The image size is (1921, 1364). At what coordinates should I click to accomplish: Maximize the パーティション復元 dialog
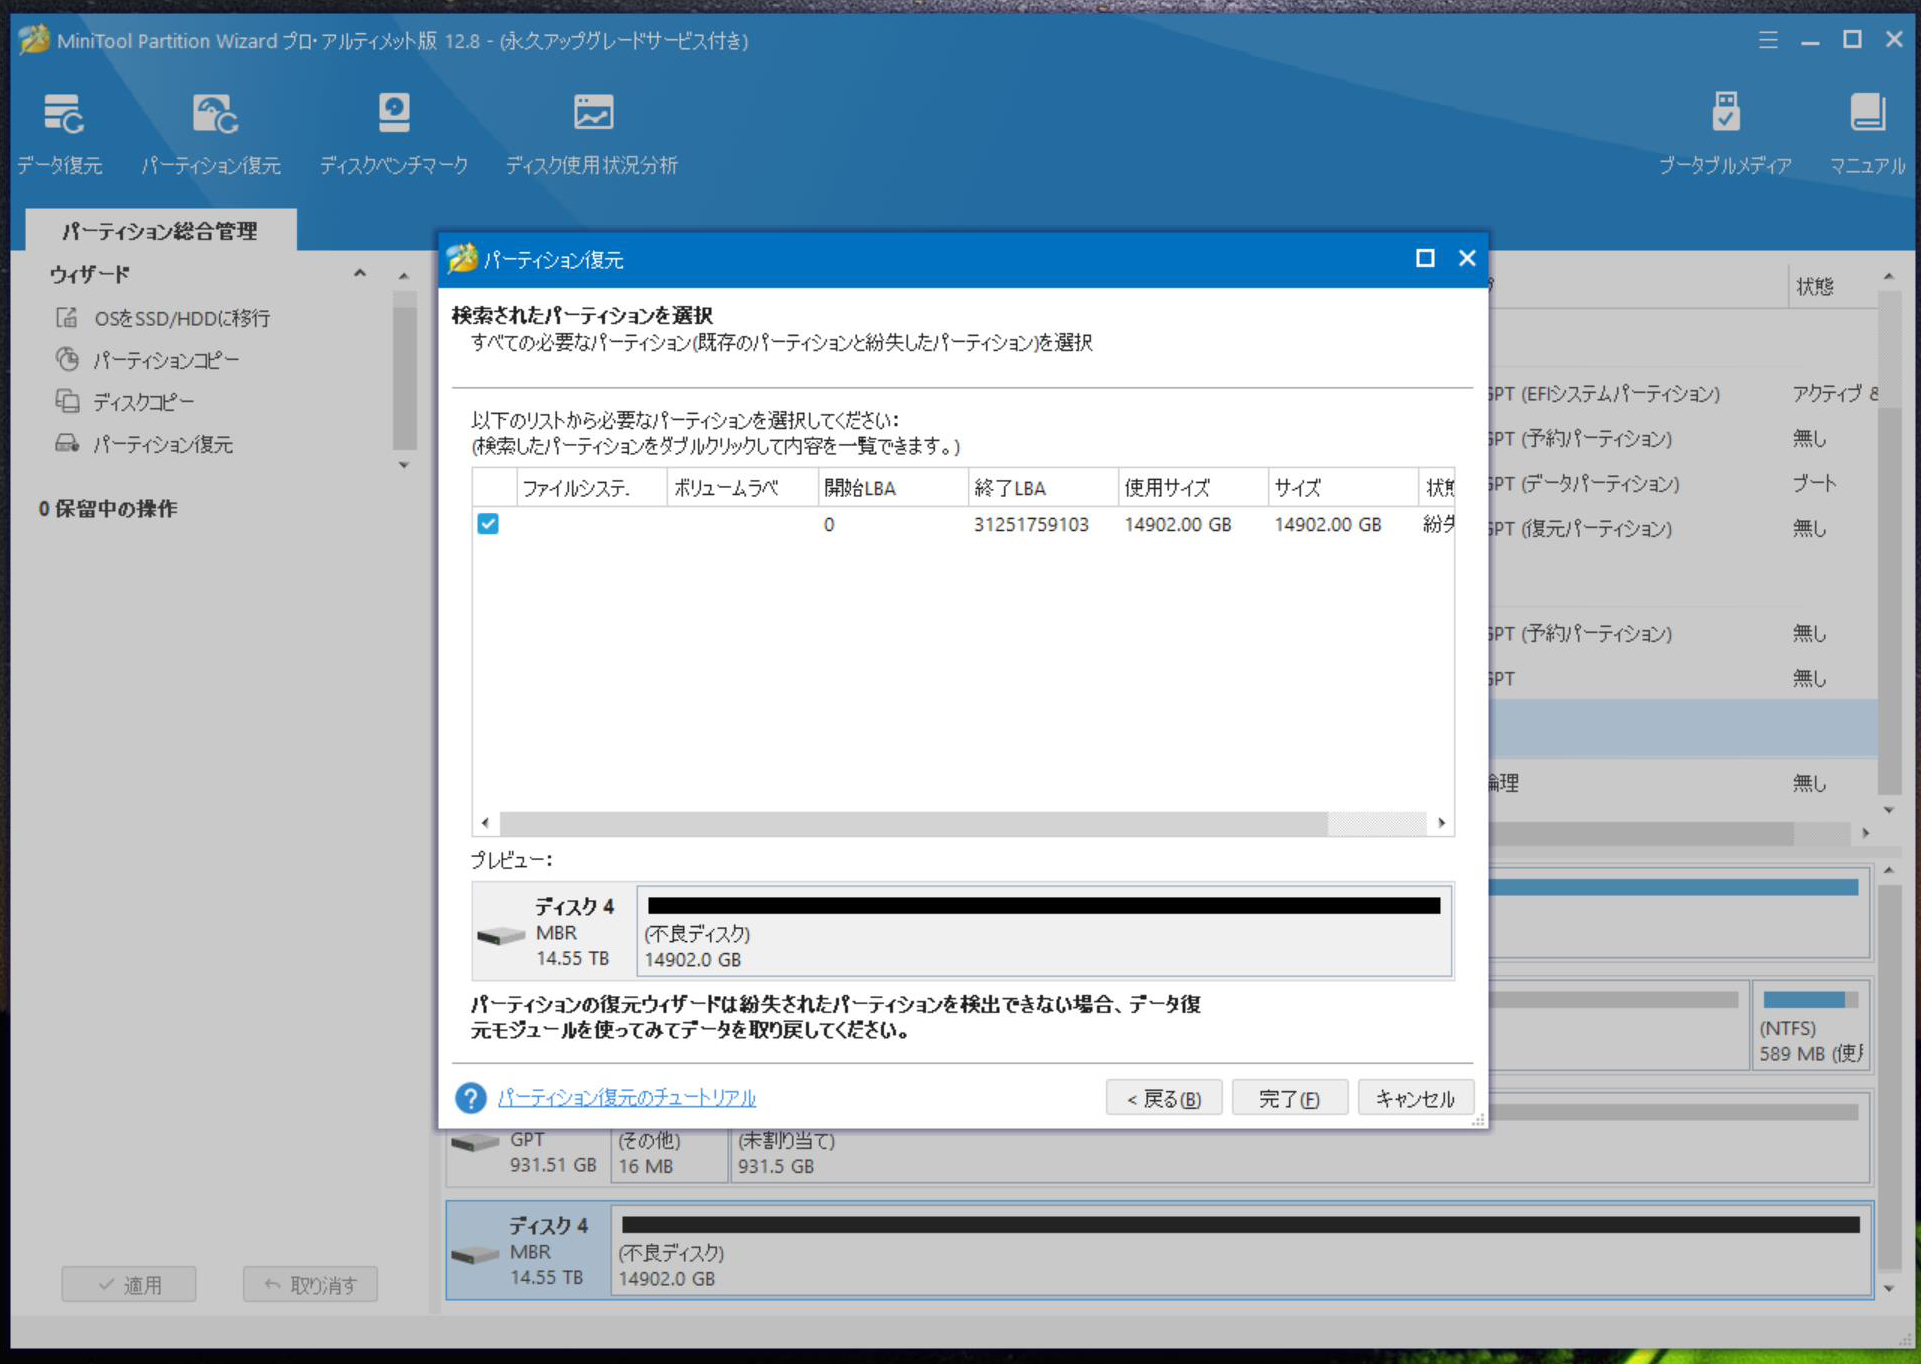1425,259
